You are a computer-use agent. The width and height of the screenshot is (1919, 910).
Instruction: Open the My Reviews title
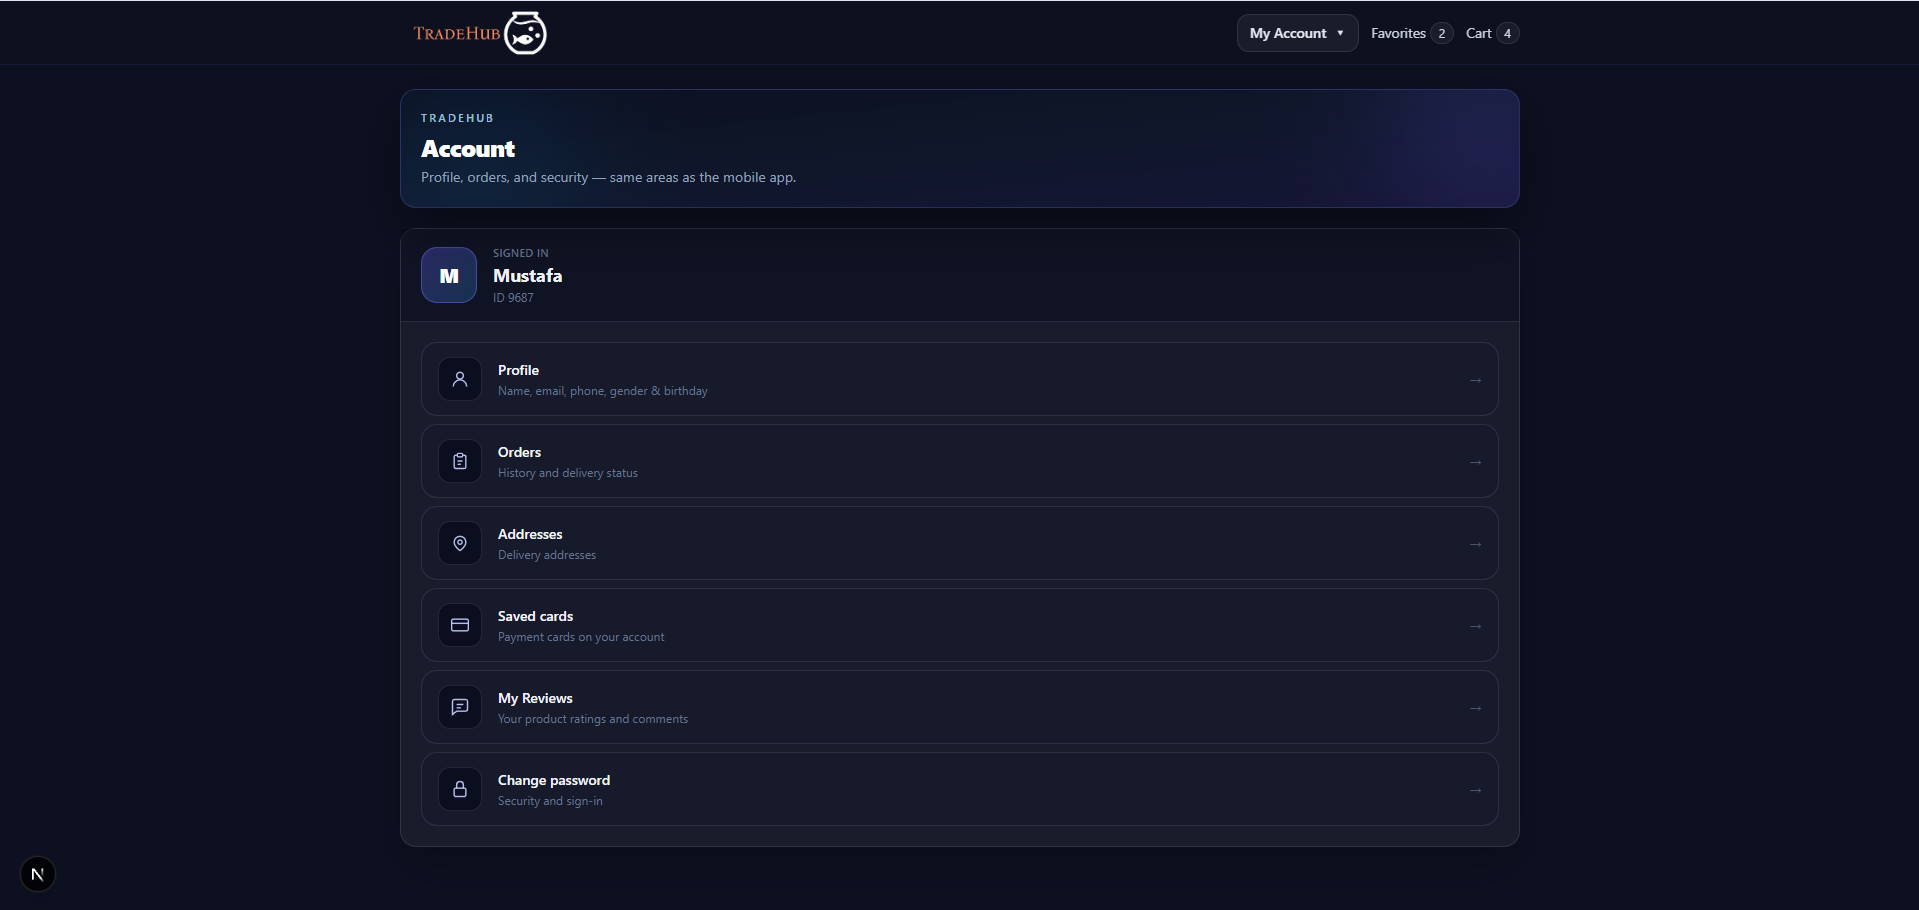tap(535, 698)
